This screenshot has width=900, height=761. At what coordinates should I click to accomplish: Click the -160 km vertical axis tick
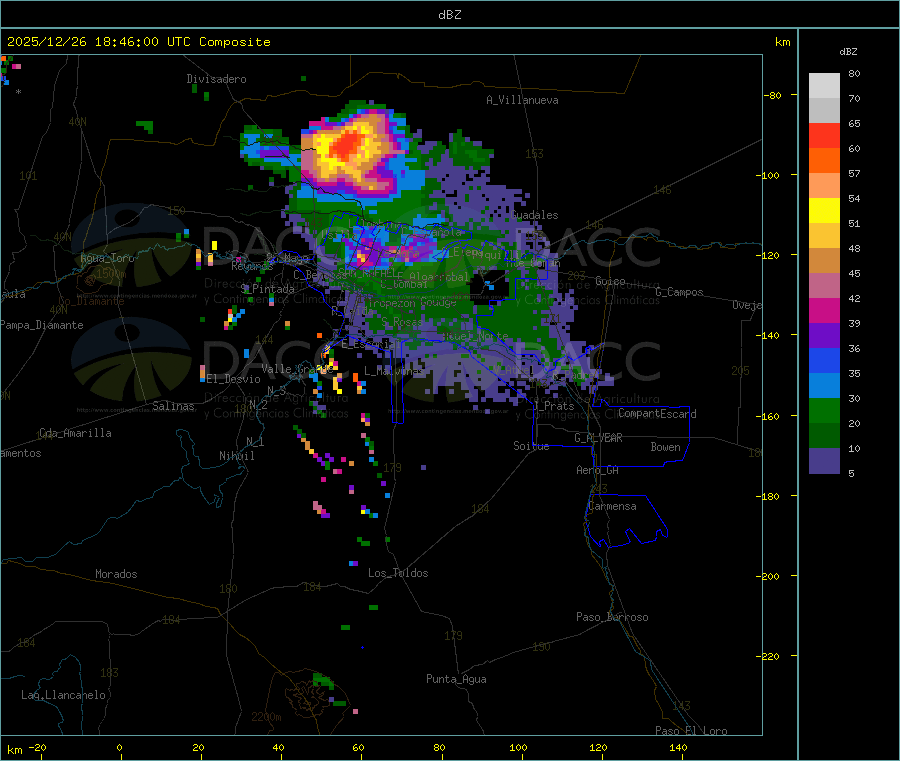point(770,416)
